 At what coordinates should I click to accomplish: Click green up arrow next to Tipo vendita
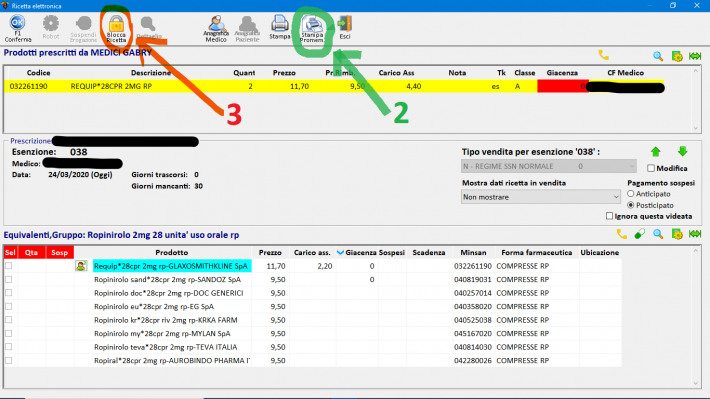pyautogui.click(x=656, y=152)
